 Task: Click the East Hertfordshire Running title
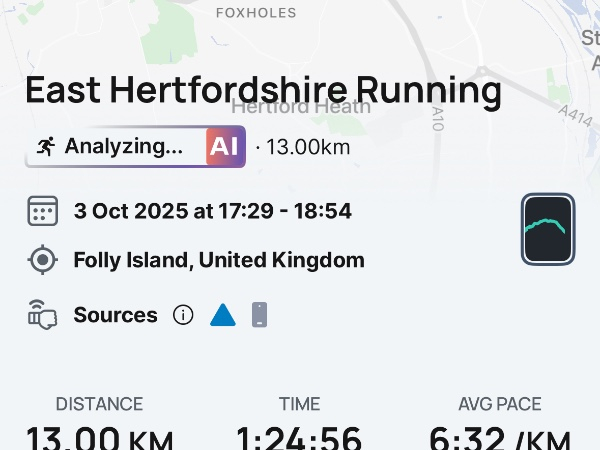pos(263,91)
